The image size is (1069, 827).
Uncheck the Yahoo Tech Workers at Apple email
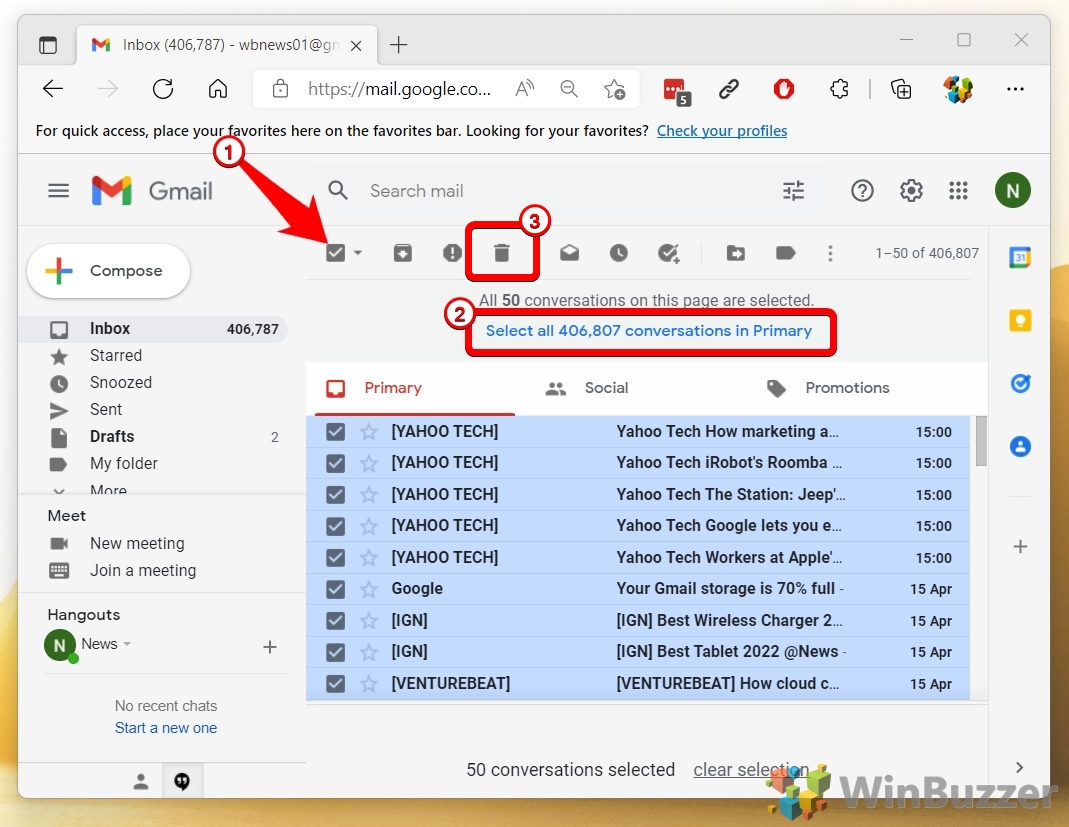click(335, 557)
